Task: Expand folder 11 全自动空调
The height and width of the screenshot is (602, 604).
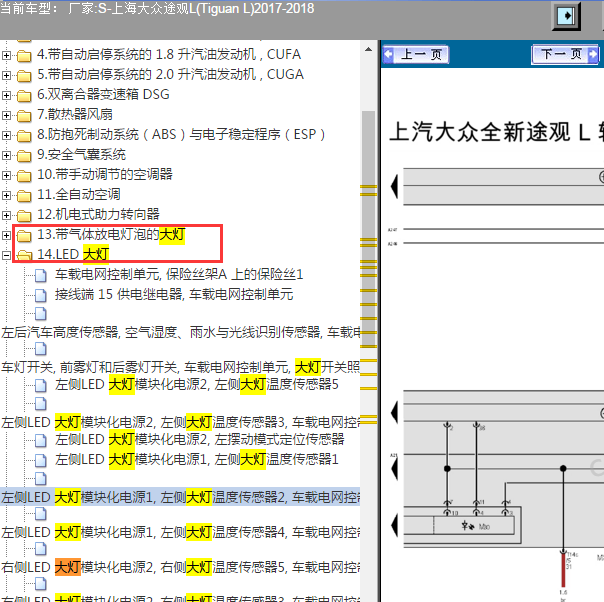Action: [x=6, y=195]
